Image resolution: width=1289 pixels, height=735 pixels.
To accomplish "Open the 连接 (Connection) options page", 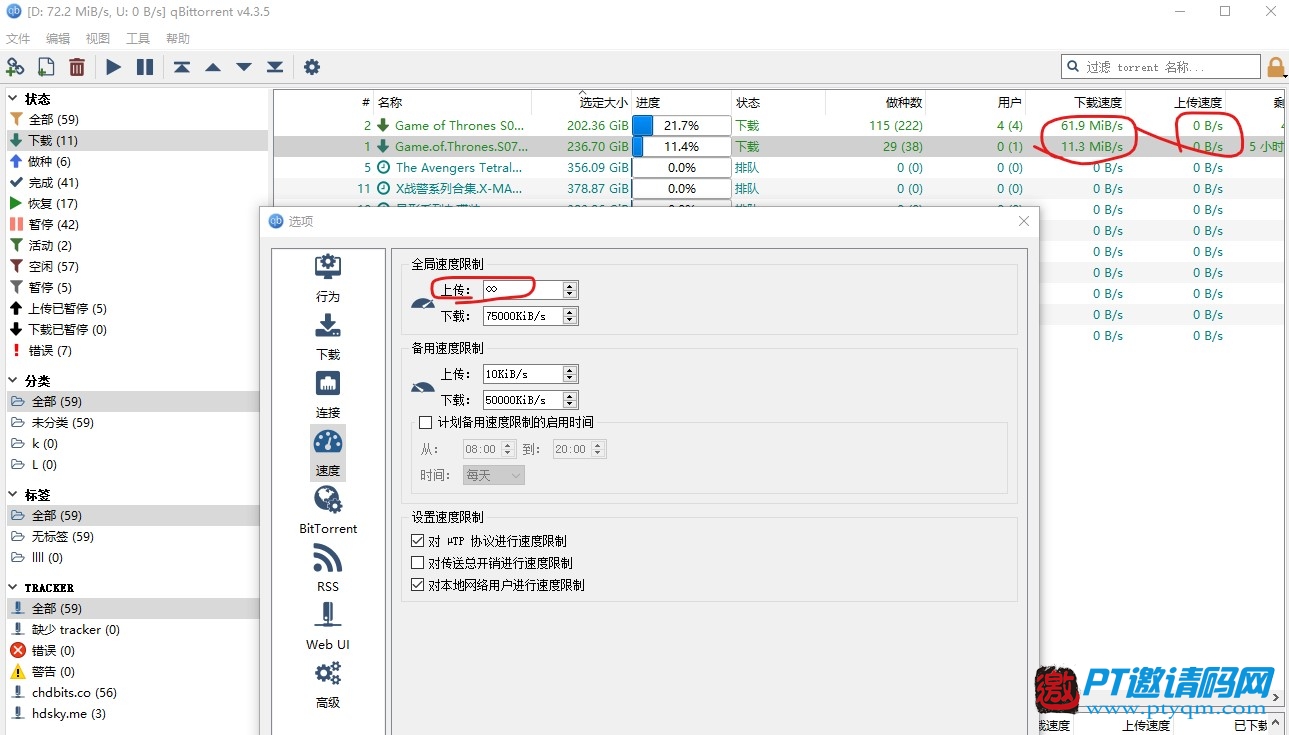I will click(x=328, y=394).
